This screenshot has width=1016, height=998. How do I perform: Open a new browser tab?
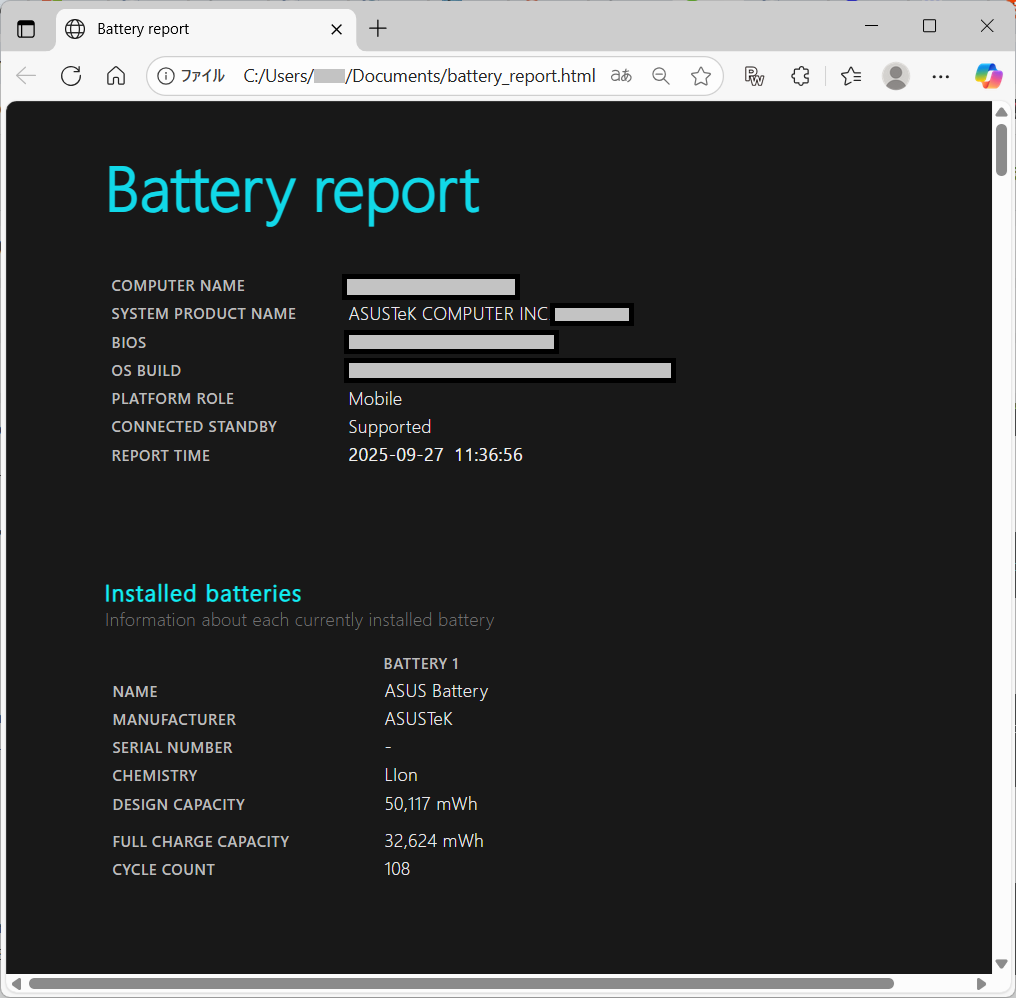[x=377, y=29]
